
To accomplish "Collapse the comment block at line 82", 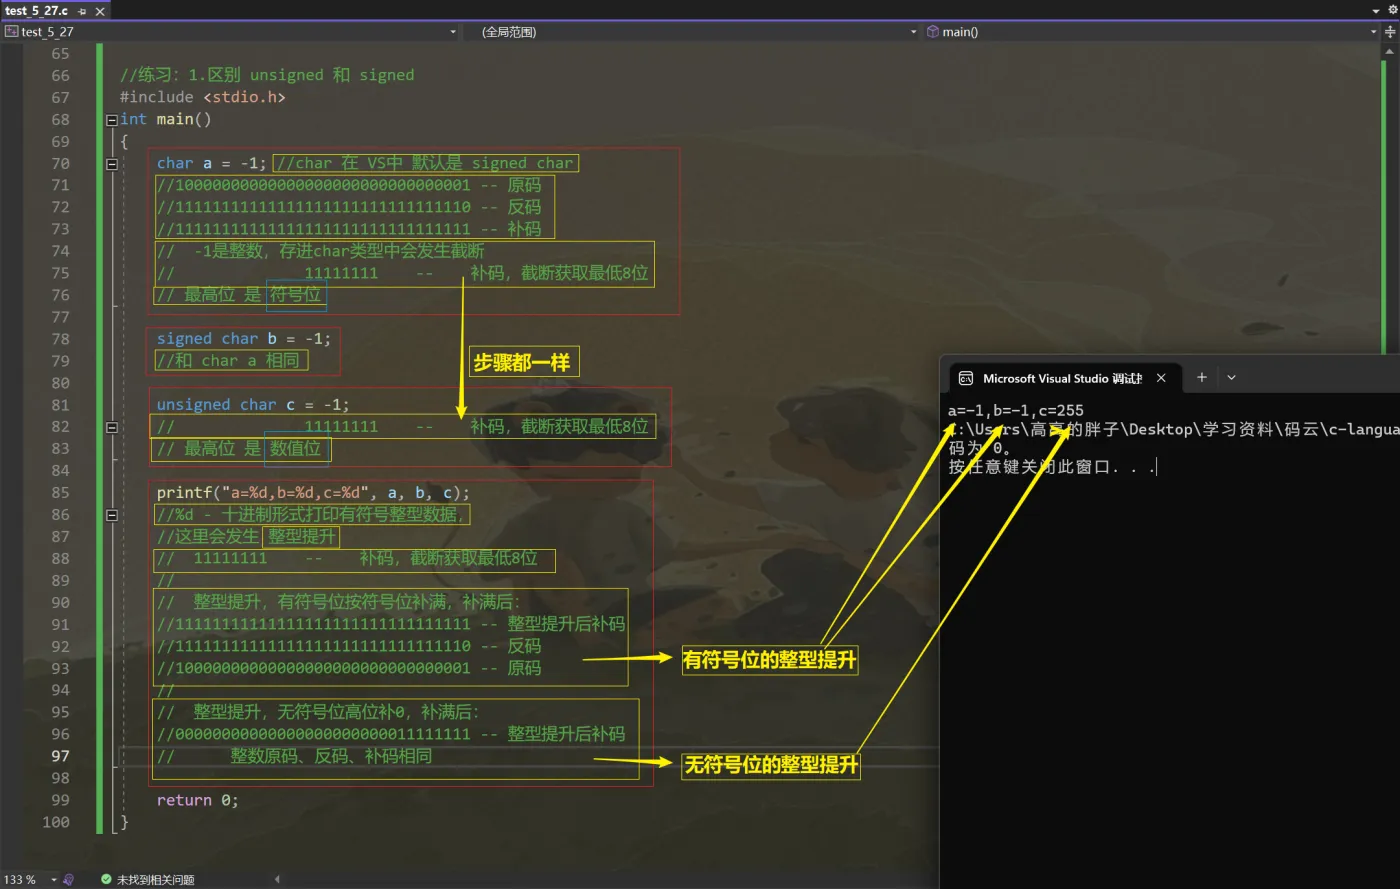I will pyautogui.click(x=112, y=427).
